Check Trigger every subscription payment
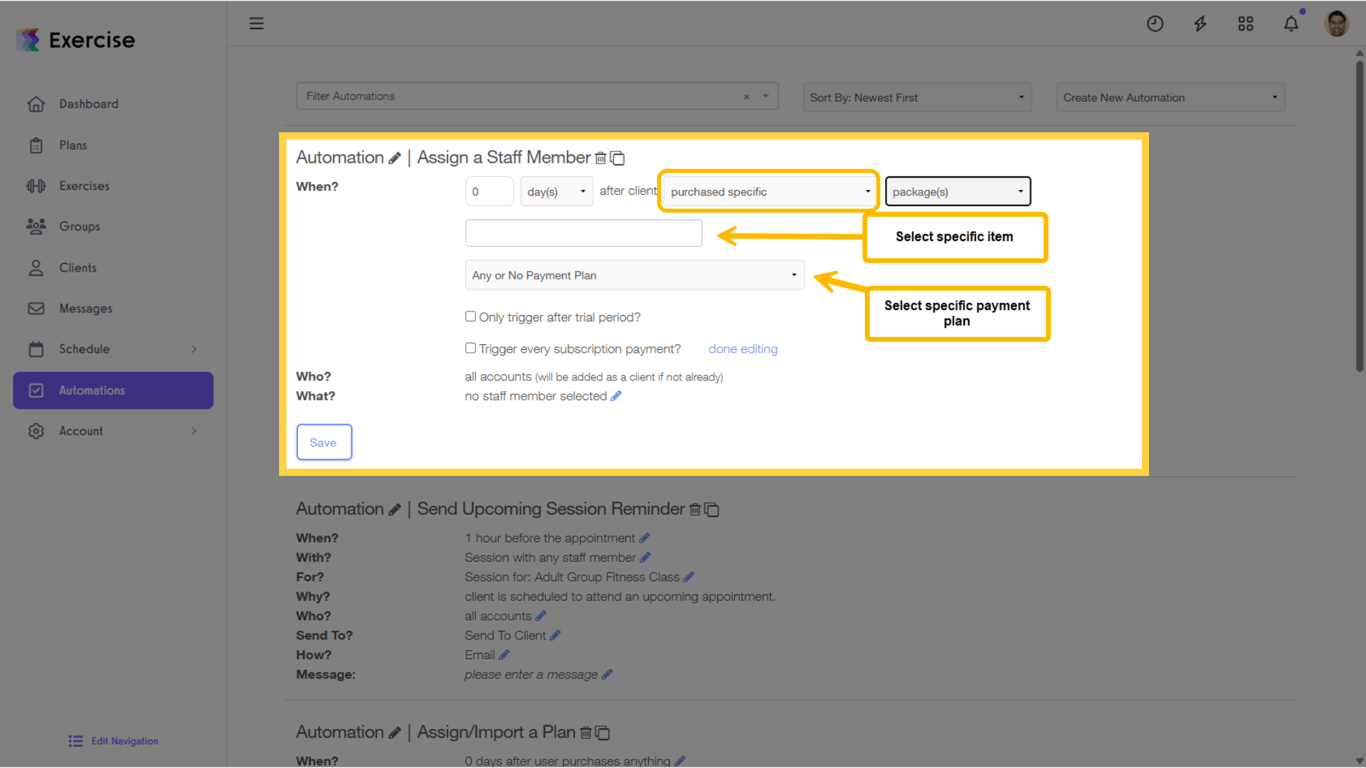 (x=470, y=348)
